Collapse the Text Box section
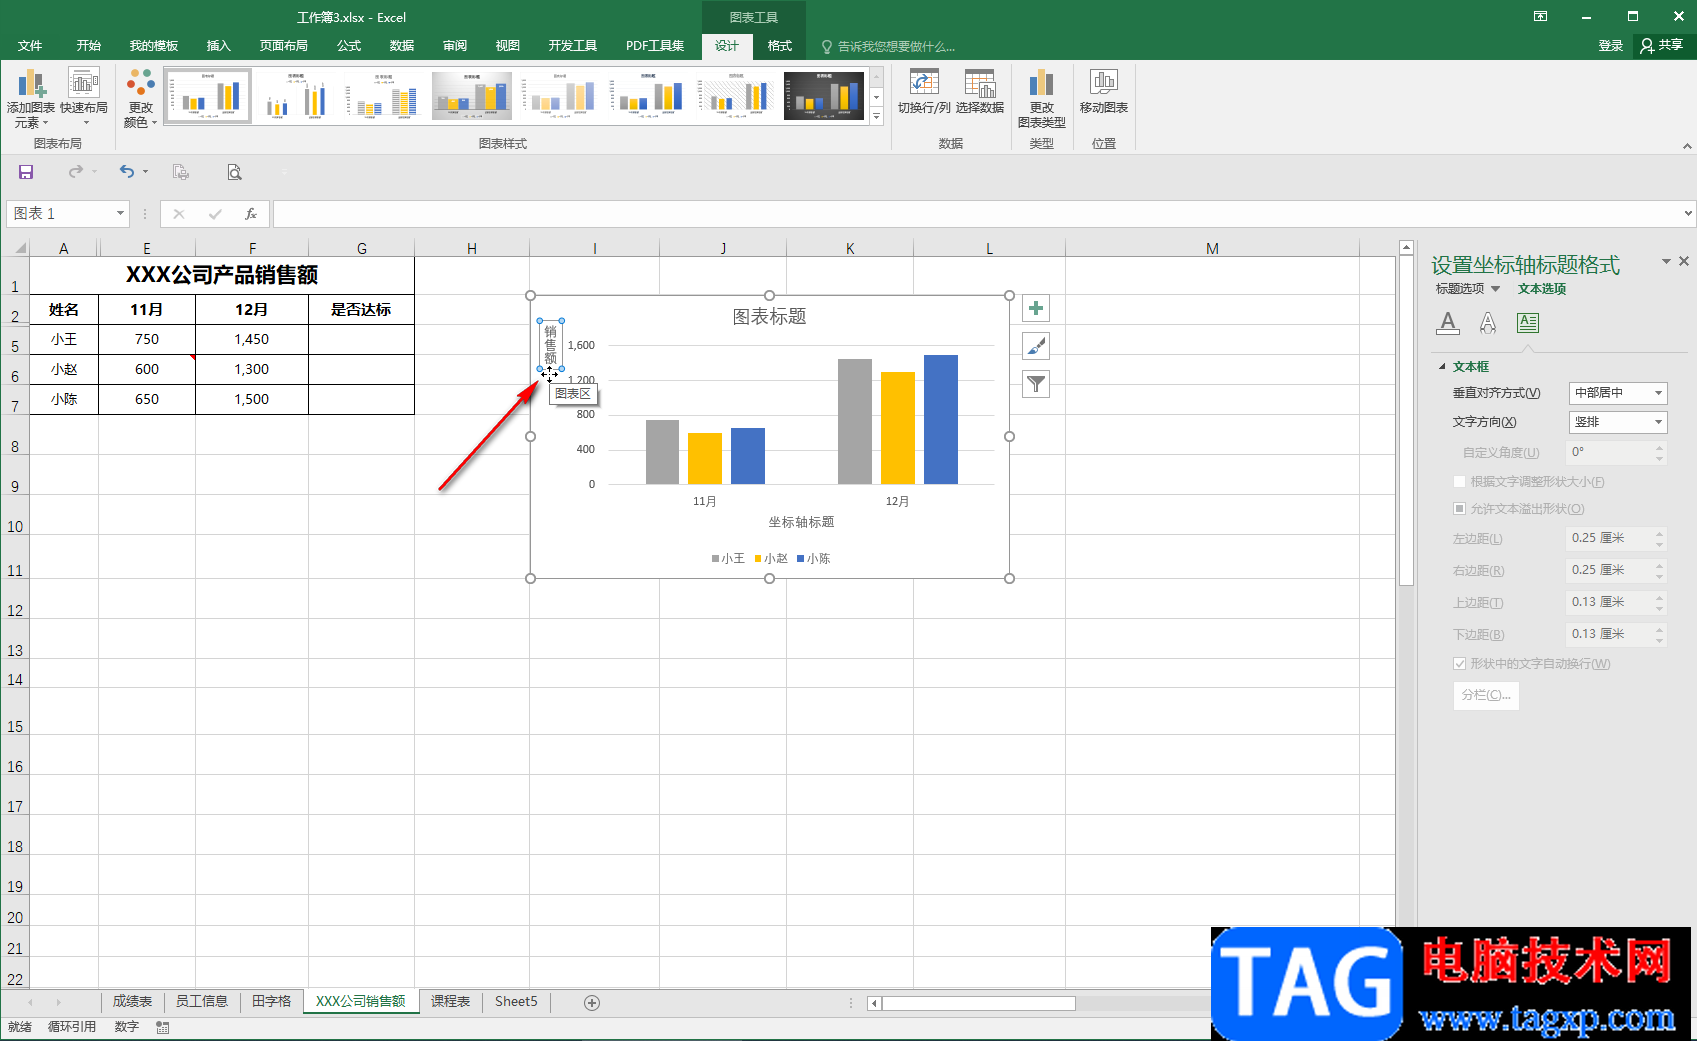Image resolution: width=1697 pixels, height=1041 pixels. click(1442, 367)
